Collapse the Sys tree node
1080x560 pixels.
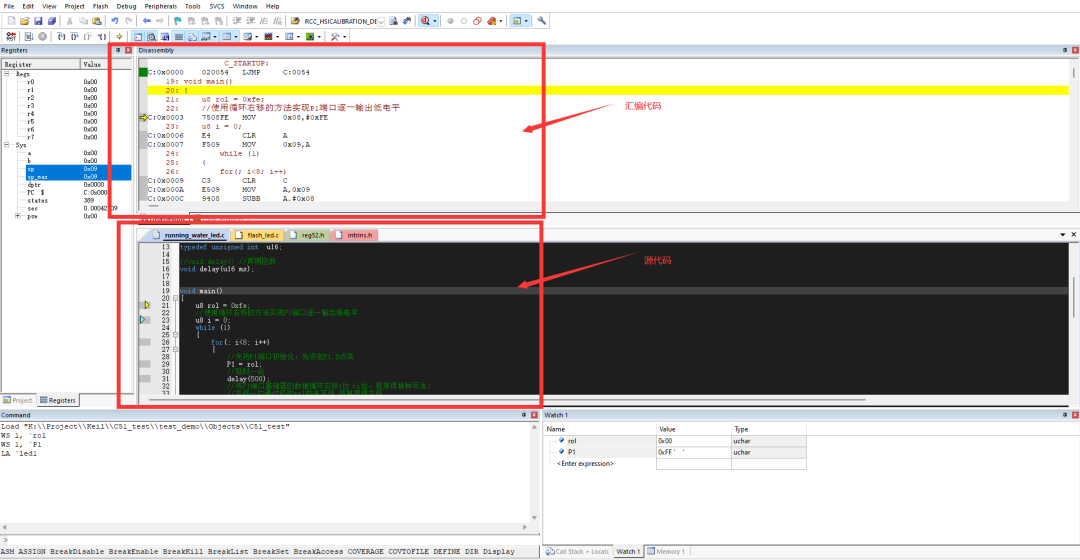coord(7,145)
